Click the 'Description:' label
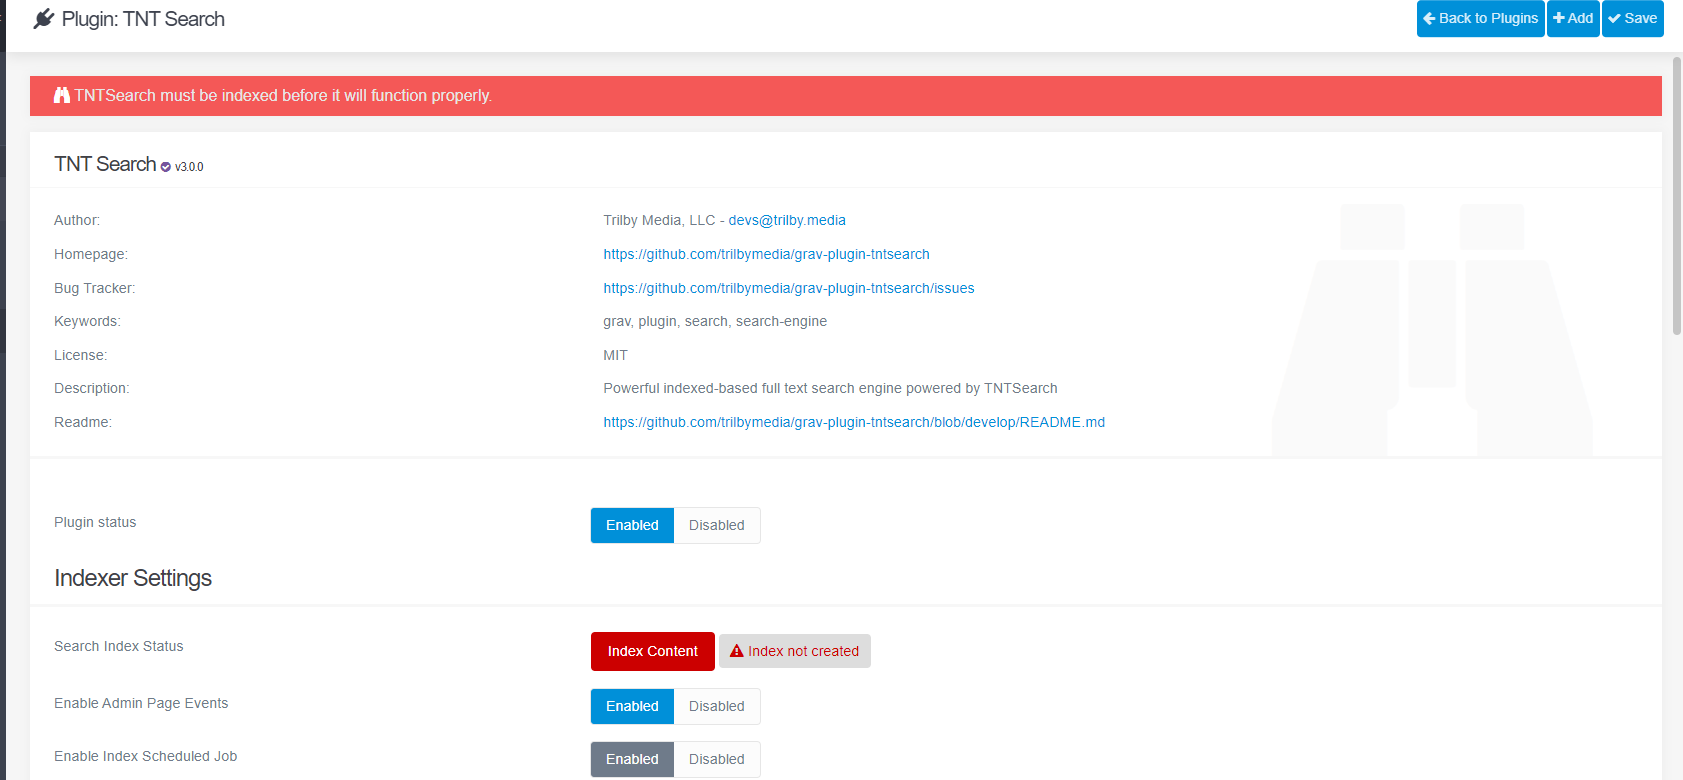Screen dimensions: 1683x780 coord(92,388)
